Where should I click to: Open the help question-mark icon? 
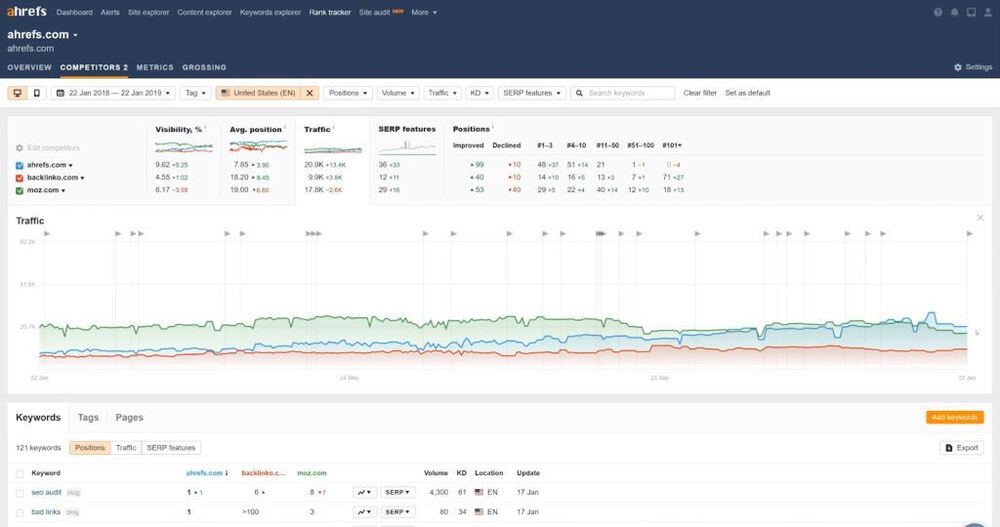coord(938,12)
